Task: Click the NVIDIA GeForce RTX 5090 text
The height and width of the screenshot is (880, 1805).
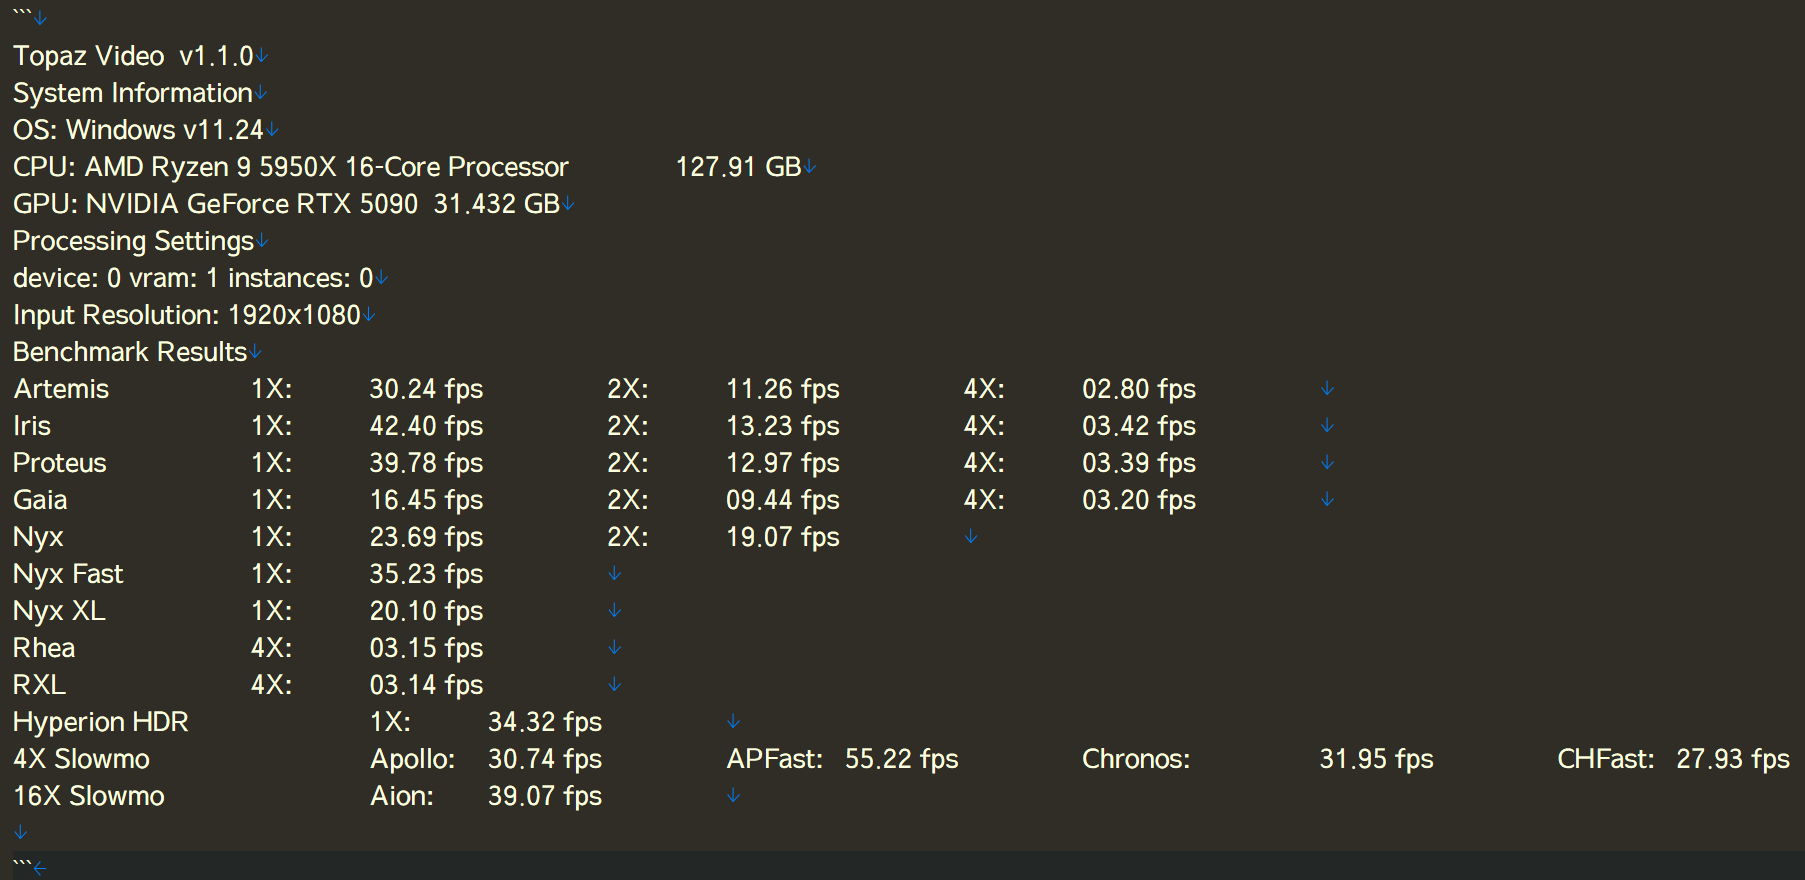Action: [x=252, y=204]
